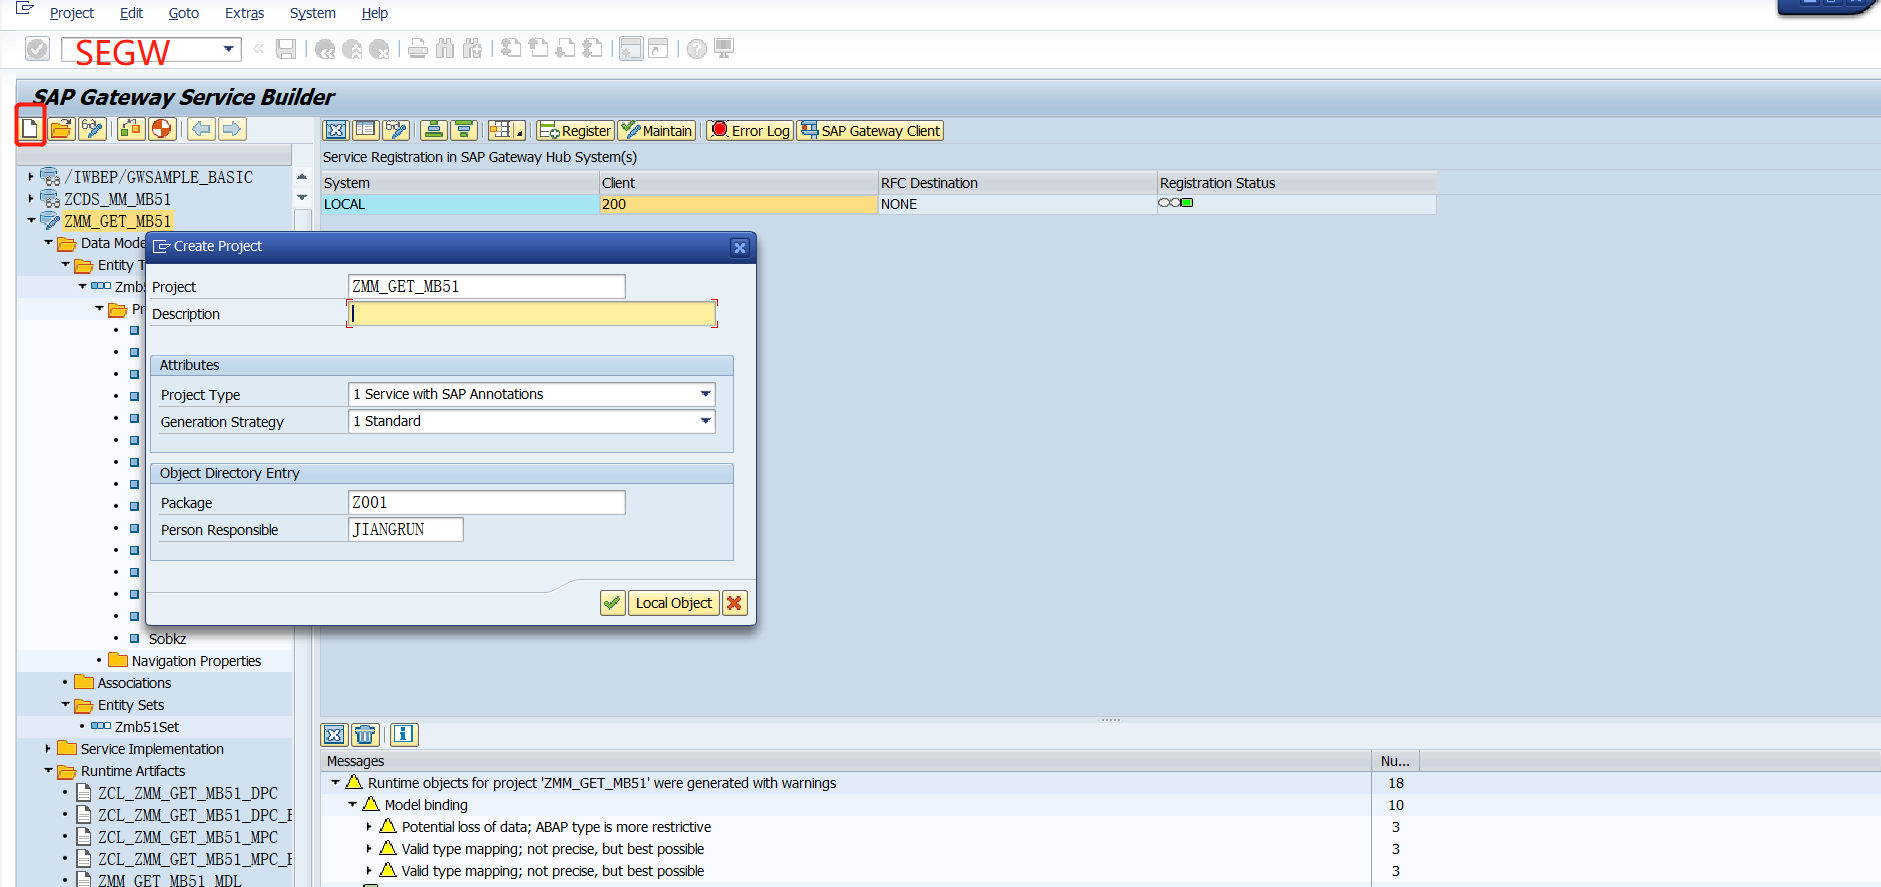Open the Edit menu

(131, 13)
